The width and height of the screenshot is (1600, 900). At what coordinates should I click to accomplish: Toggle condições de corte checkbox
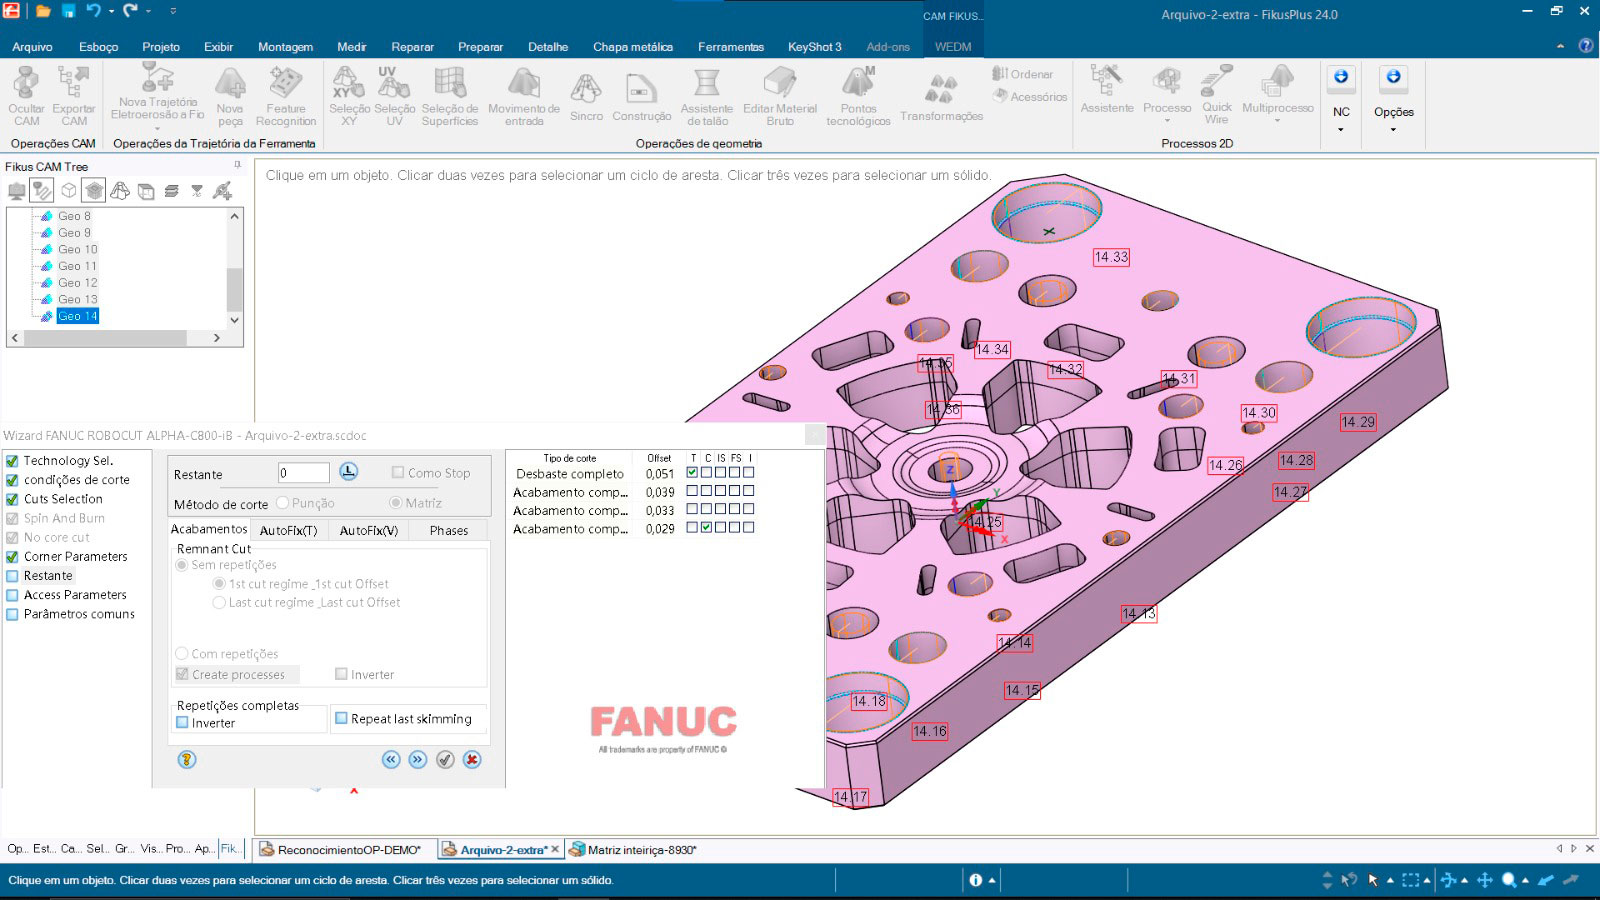pos(13,480)
